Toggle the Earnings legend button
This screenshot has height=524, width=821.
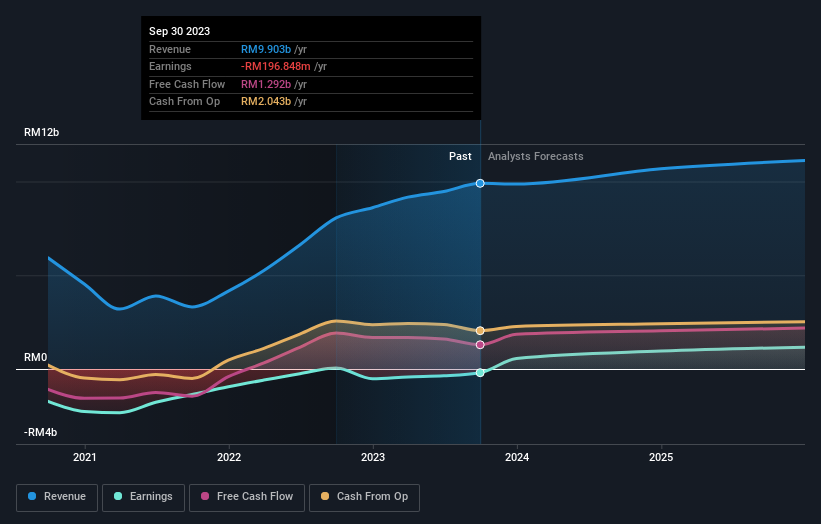[x=143, y=497]
